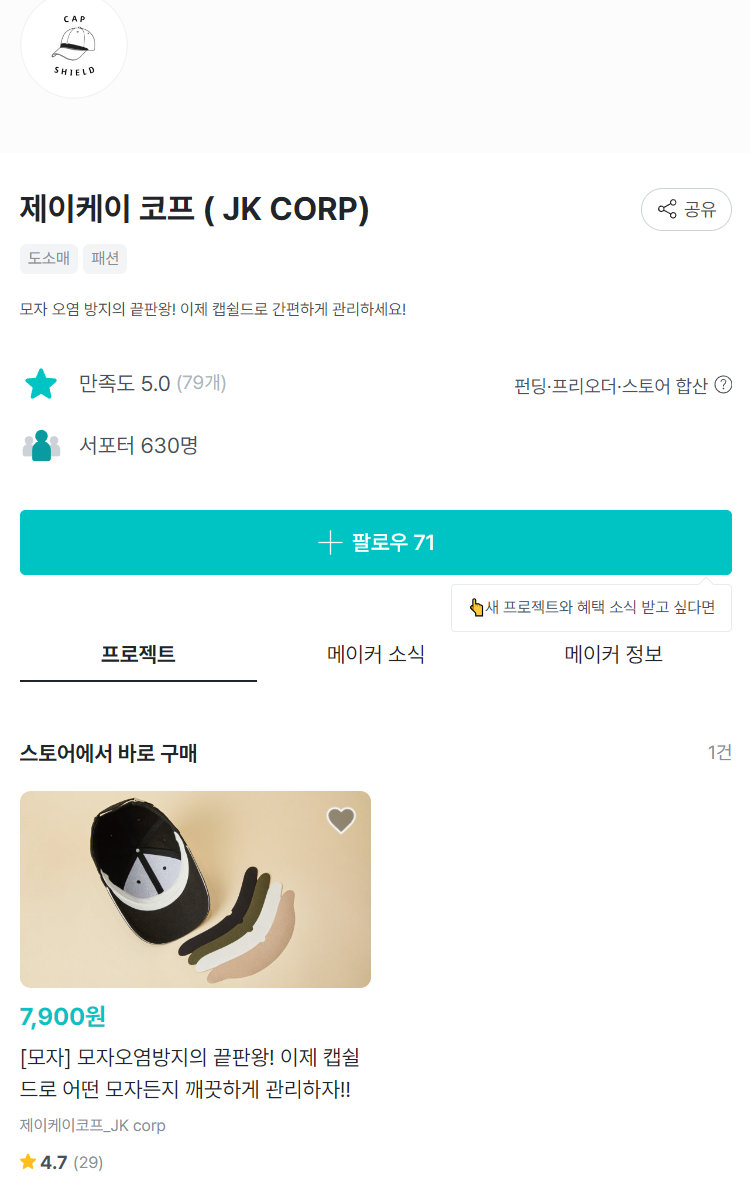Click the 공유 share button

(686, 209)
